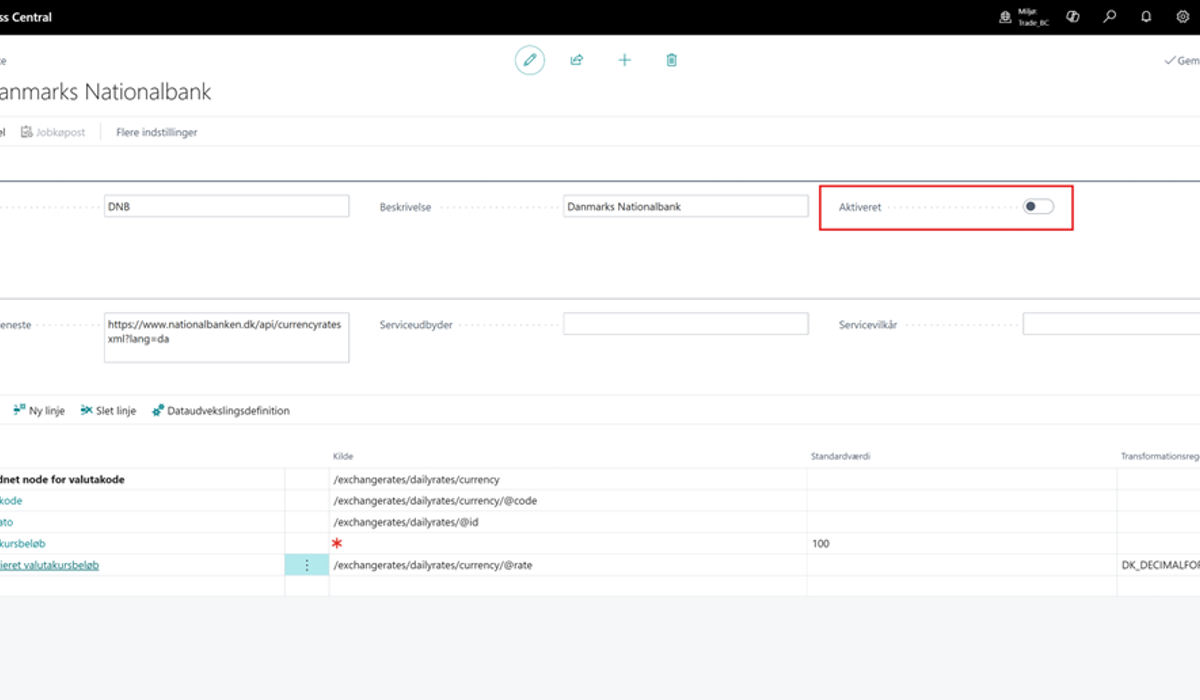Click cell /exchangerates/dailyrates/currency

(x=568, y=479)
